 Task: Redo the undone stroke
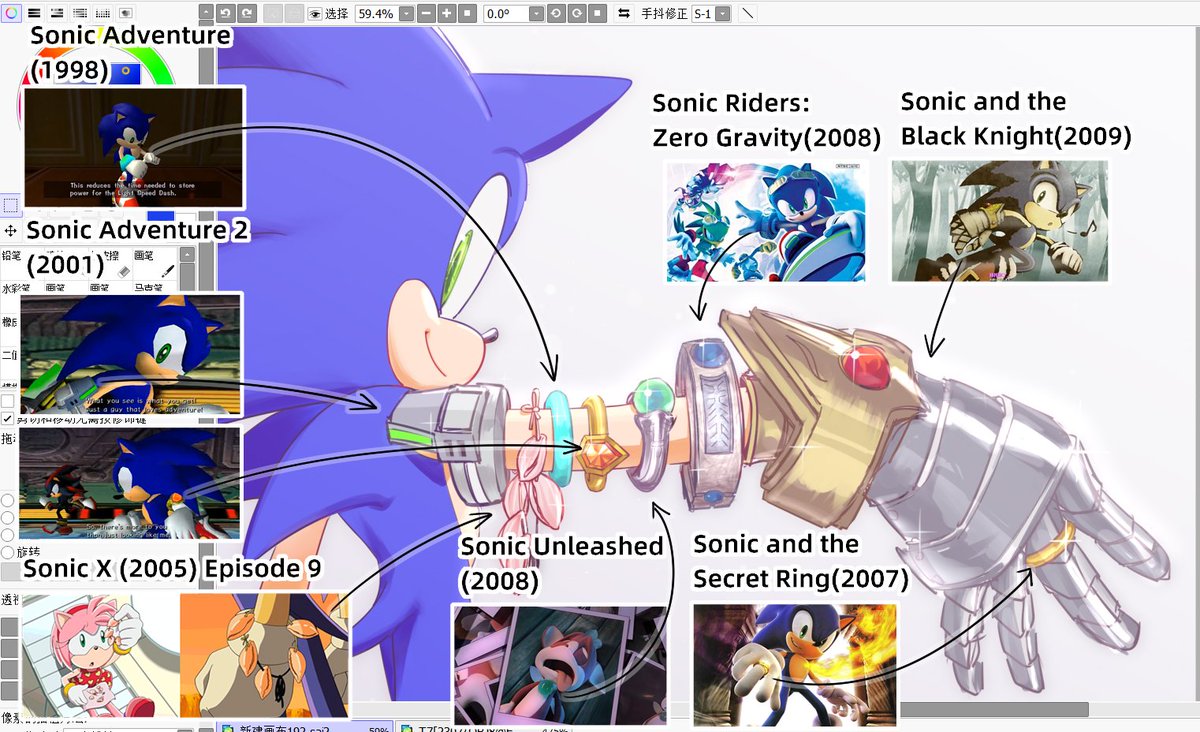pyautogui.click(x=246, y=13)
